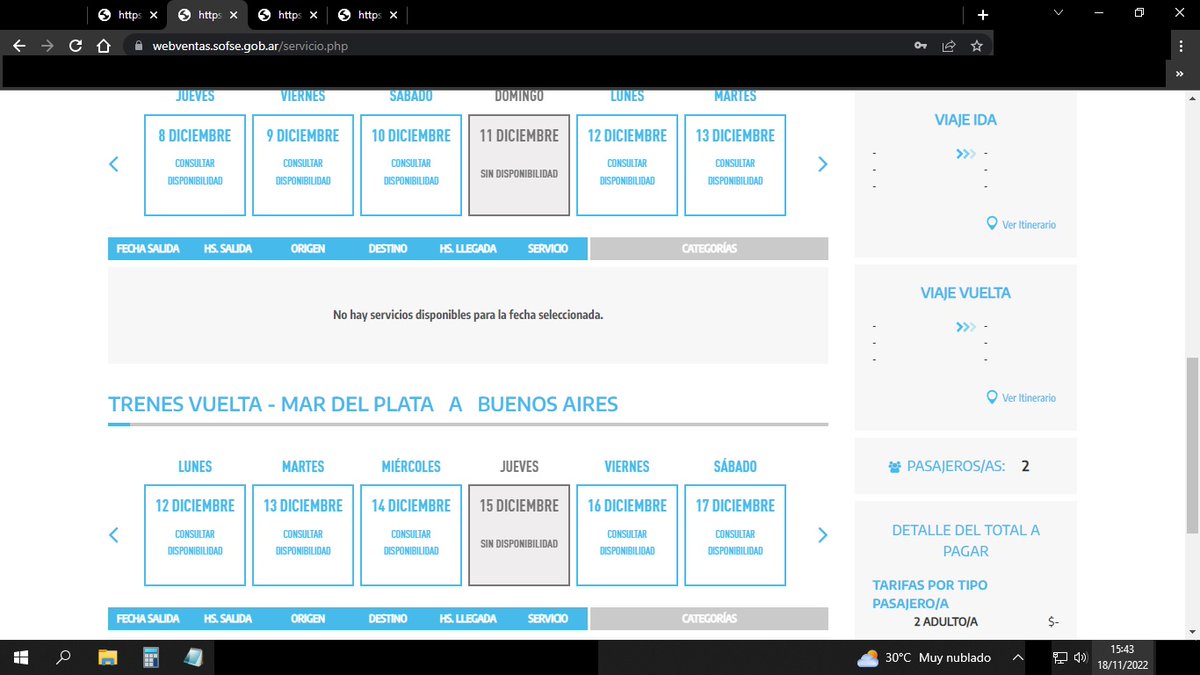Screen dimensions: 1200x675
Task: Select return 14 Diciembre card
Action: [x=411, y=535]
